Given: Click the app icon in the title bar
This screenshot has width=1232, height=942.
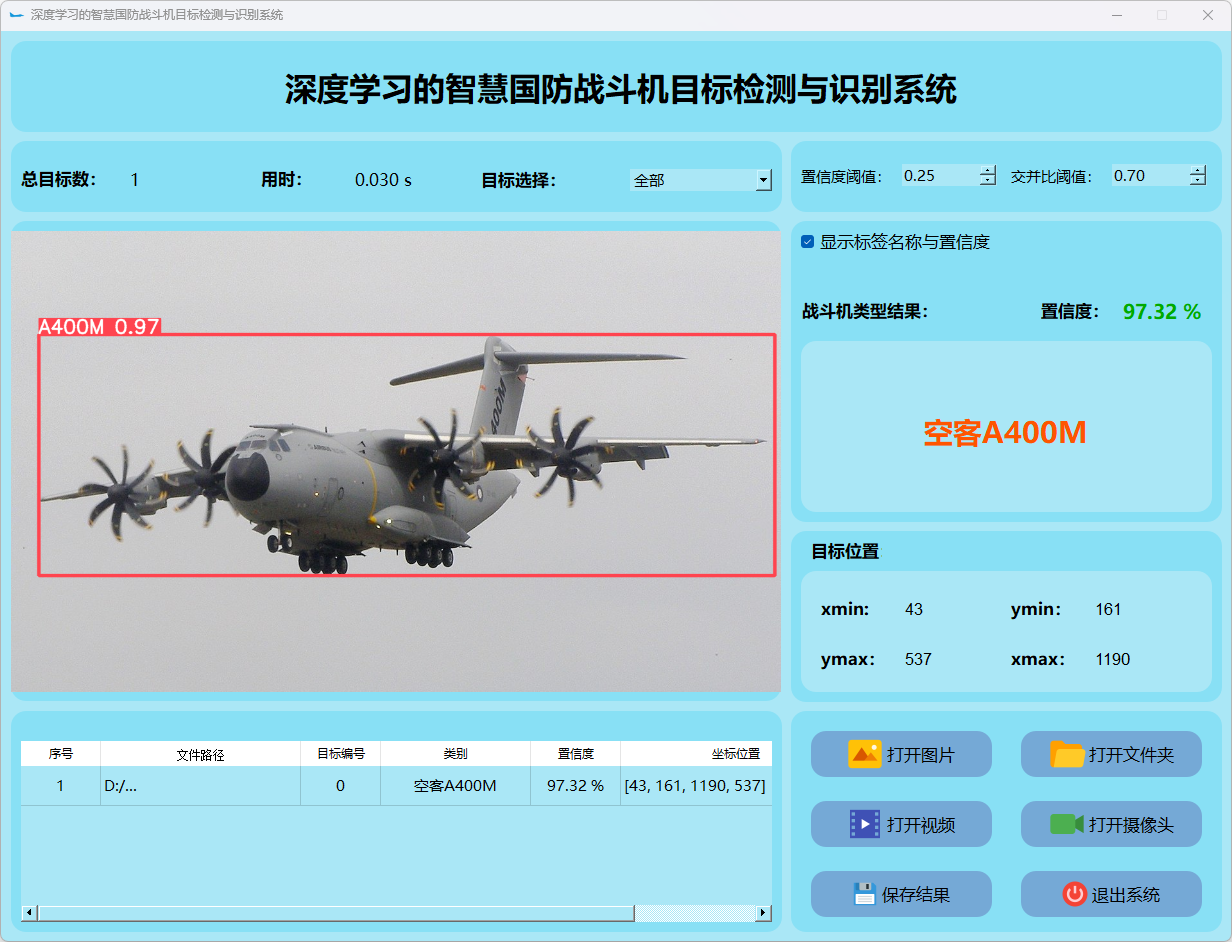Looking at the screenshot, I should point(16,15).
